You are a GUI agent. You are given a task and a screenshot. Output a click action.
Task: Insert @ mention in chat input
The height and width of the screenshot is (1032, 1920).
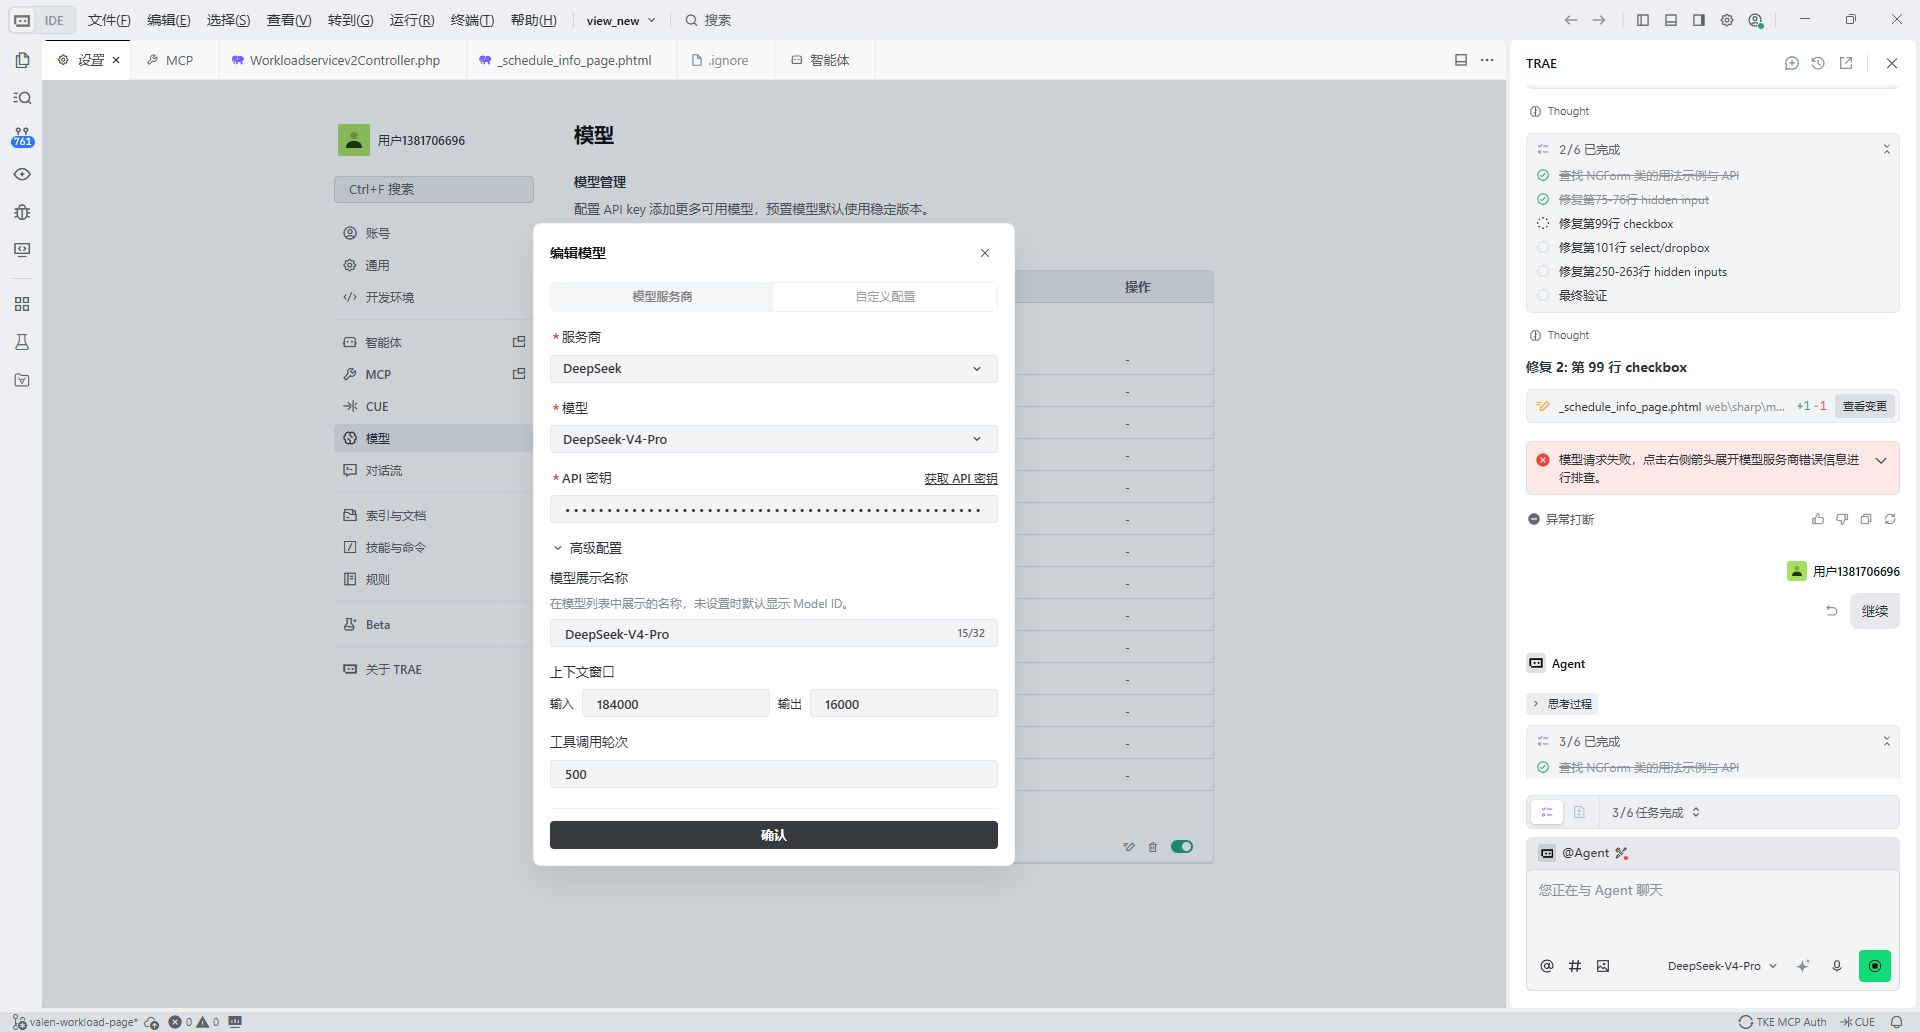click(1547, 966)
